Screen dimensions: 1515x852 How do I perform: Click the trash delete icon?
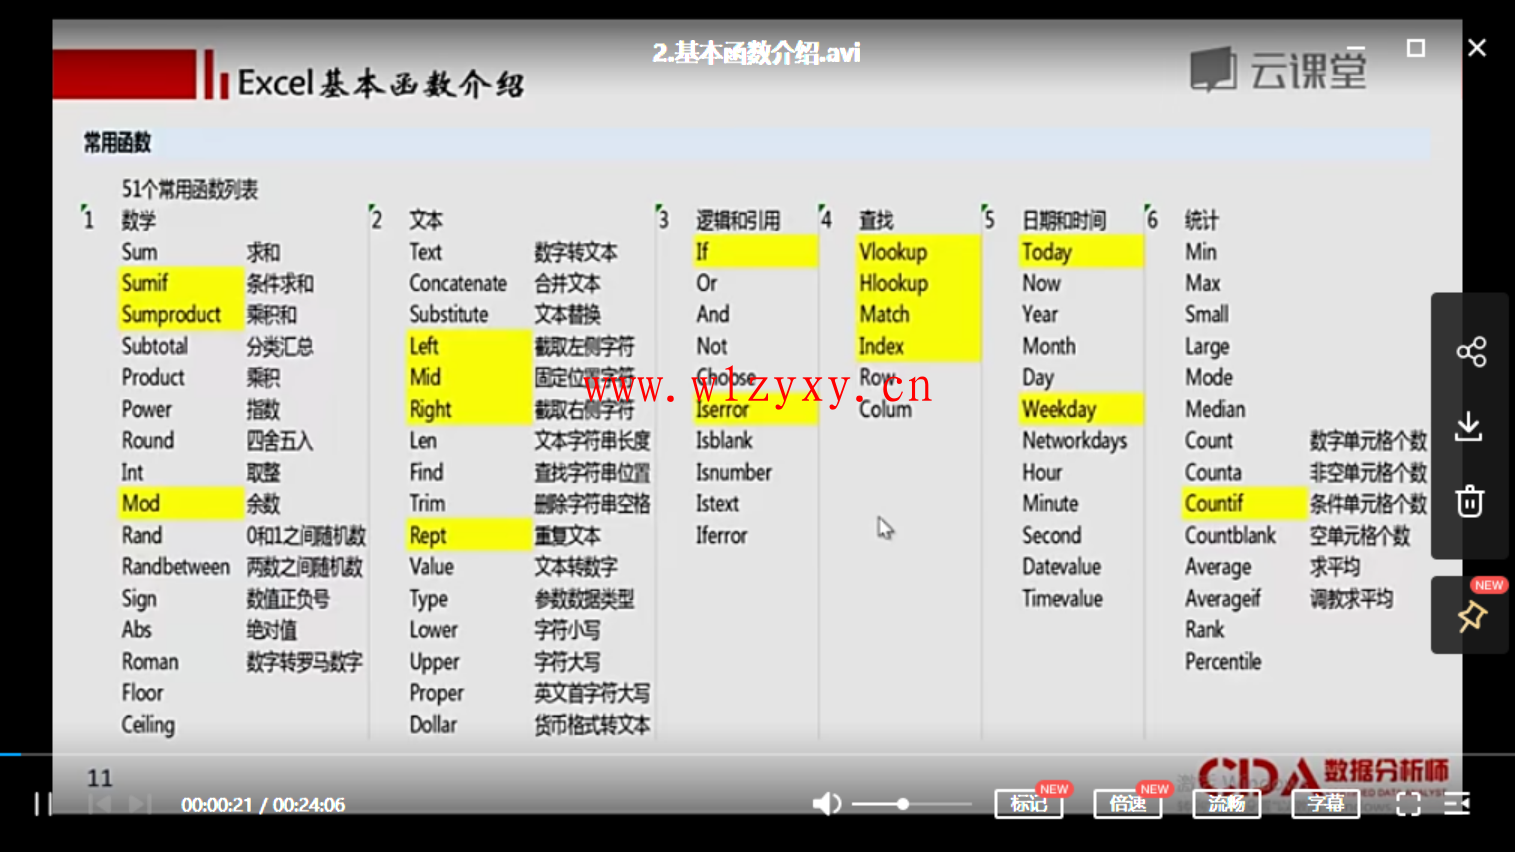(x=1469, y=501)
